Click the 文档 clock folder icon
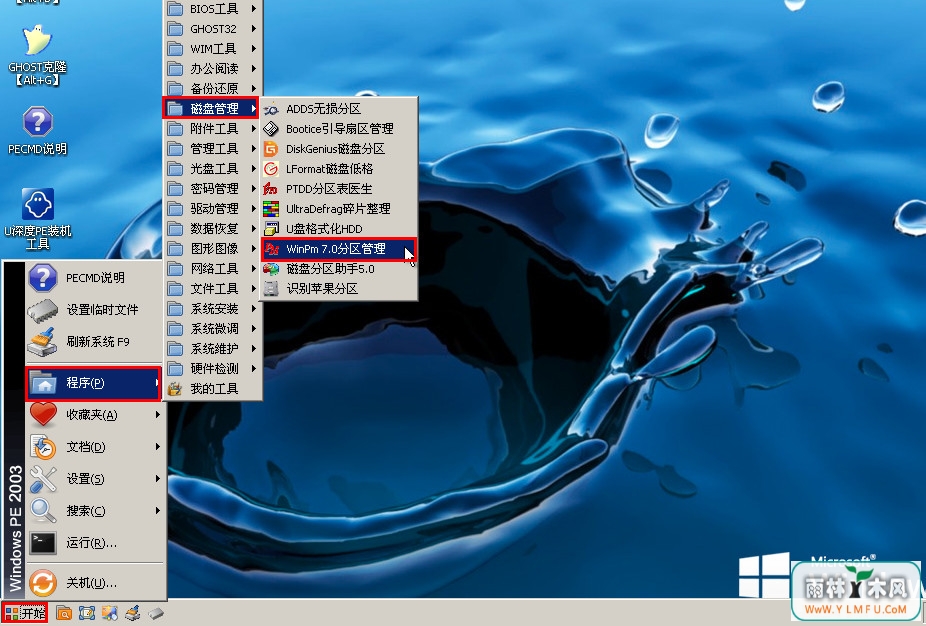This screenshot has height=626, width=926. pyautogui.click(x=43, y=447)
